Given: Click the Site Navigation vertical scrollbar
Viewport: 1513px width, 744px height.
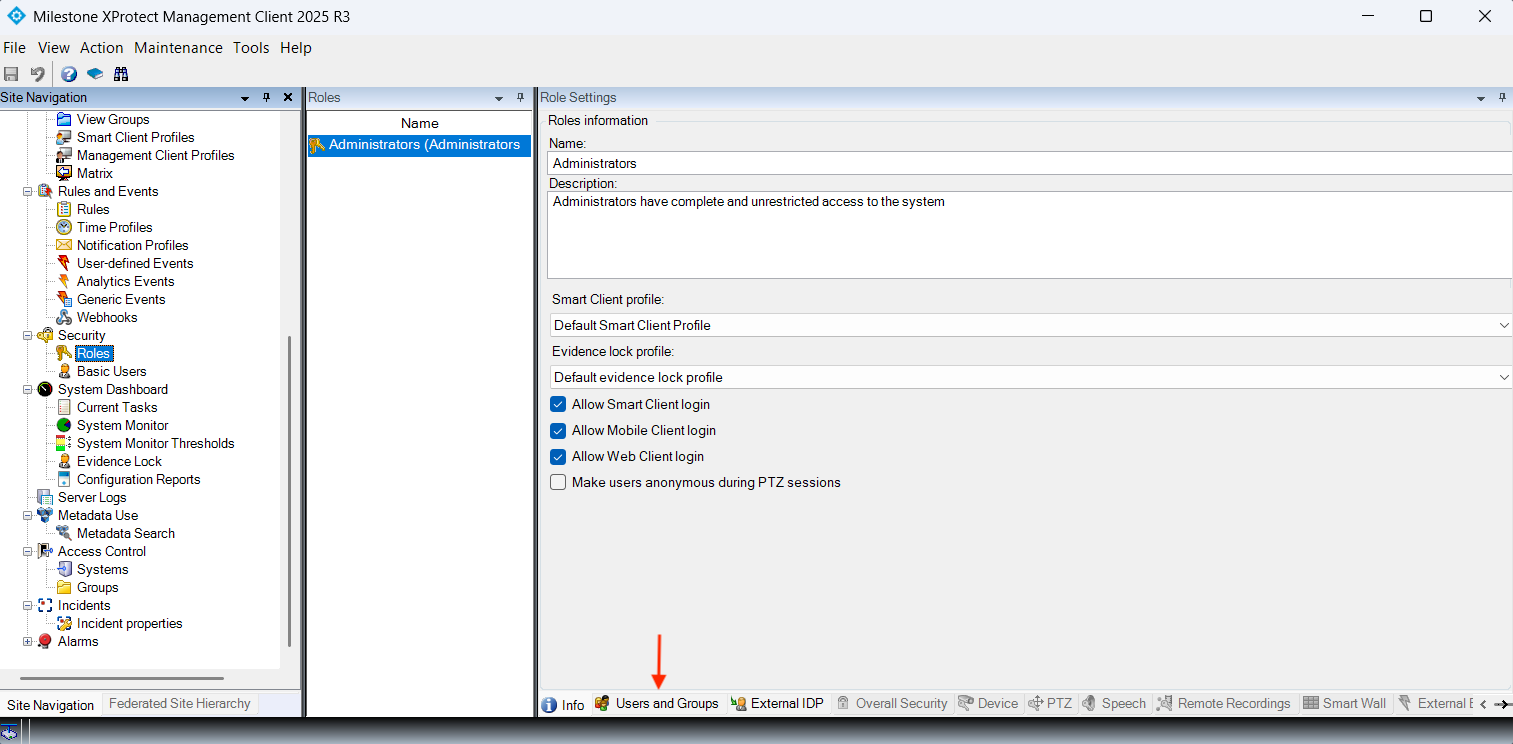Looking at the screenshot, I should pos(289,490).
